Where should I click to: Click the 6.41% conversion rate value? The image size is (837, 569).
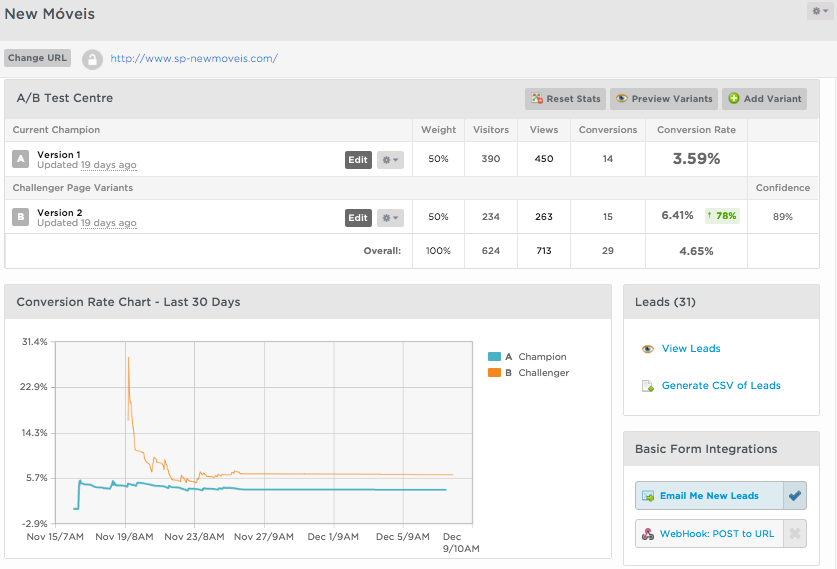[677, 215]
